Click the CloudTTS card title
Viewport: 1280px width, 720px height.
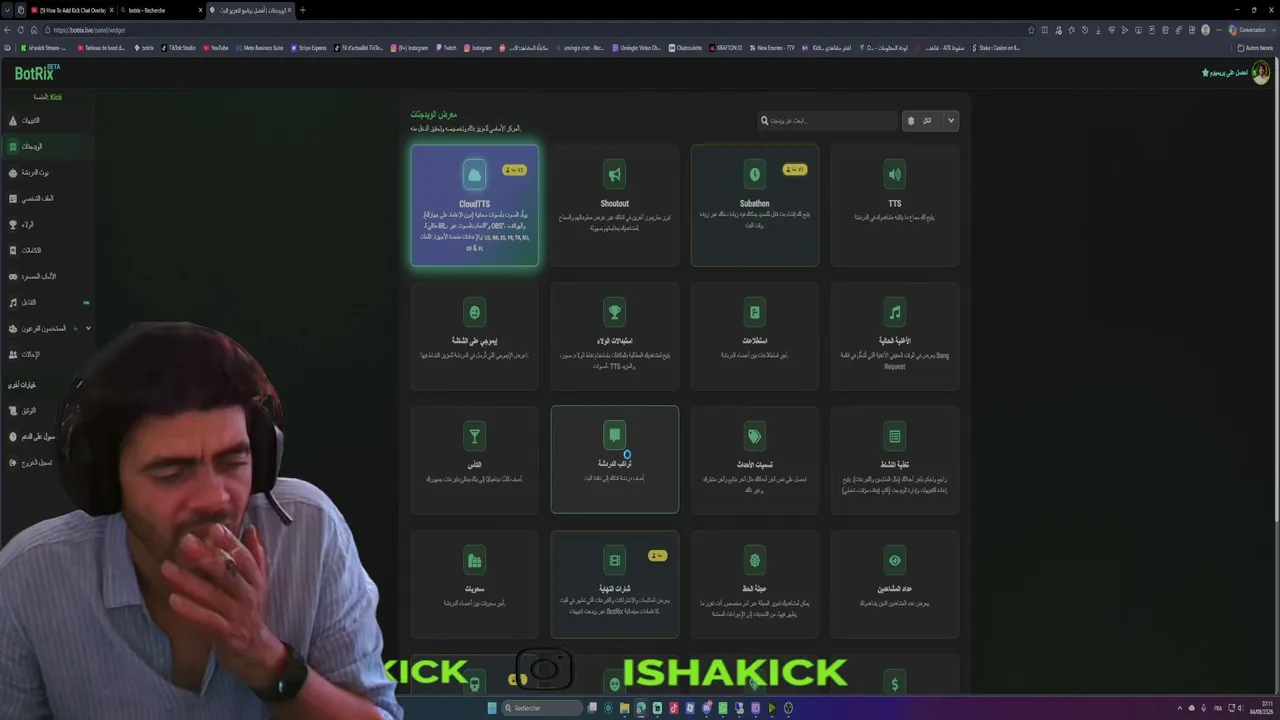(x=474, y=204)
